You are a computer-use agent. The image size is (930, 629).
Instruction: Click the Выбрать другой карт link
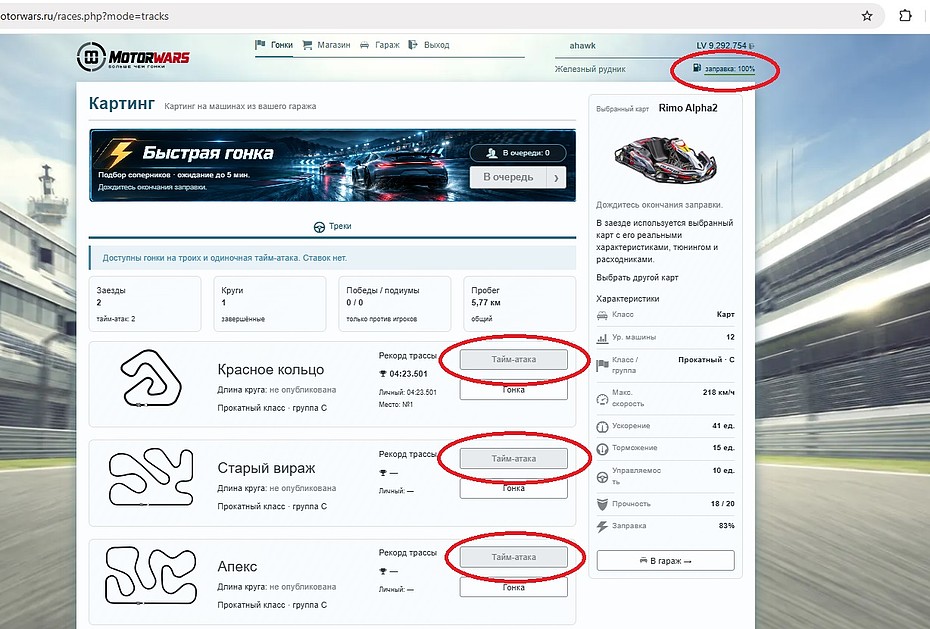click(x=637, y=277)
